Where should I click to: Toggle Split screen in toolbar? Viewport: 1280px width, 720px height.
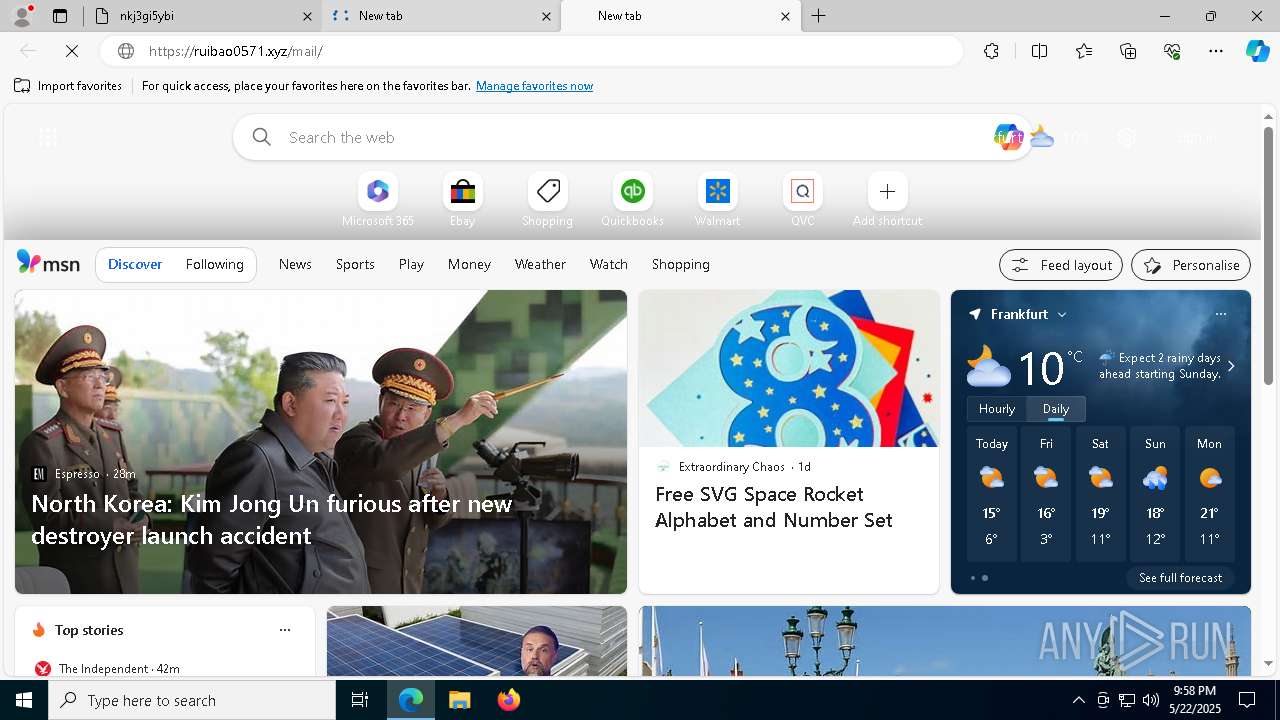[x=1039, y=51]
